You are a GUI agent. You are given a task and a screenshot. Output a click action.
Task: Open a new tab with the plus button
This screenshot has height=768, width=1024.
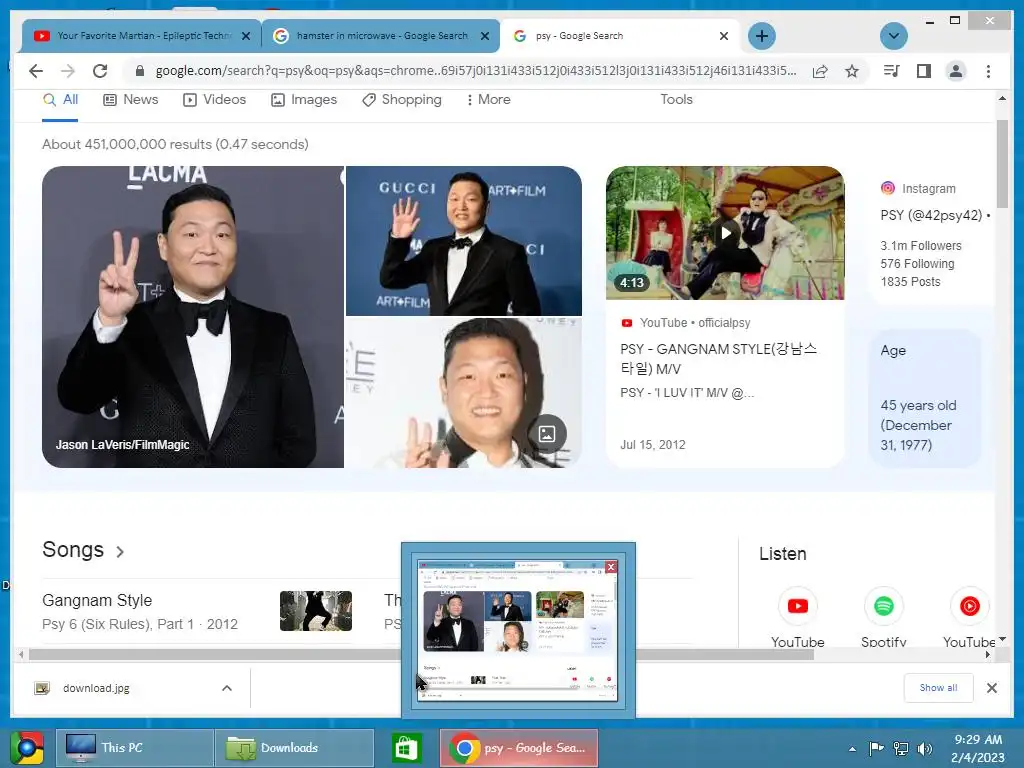click(761, 36)
